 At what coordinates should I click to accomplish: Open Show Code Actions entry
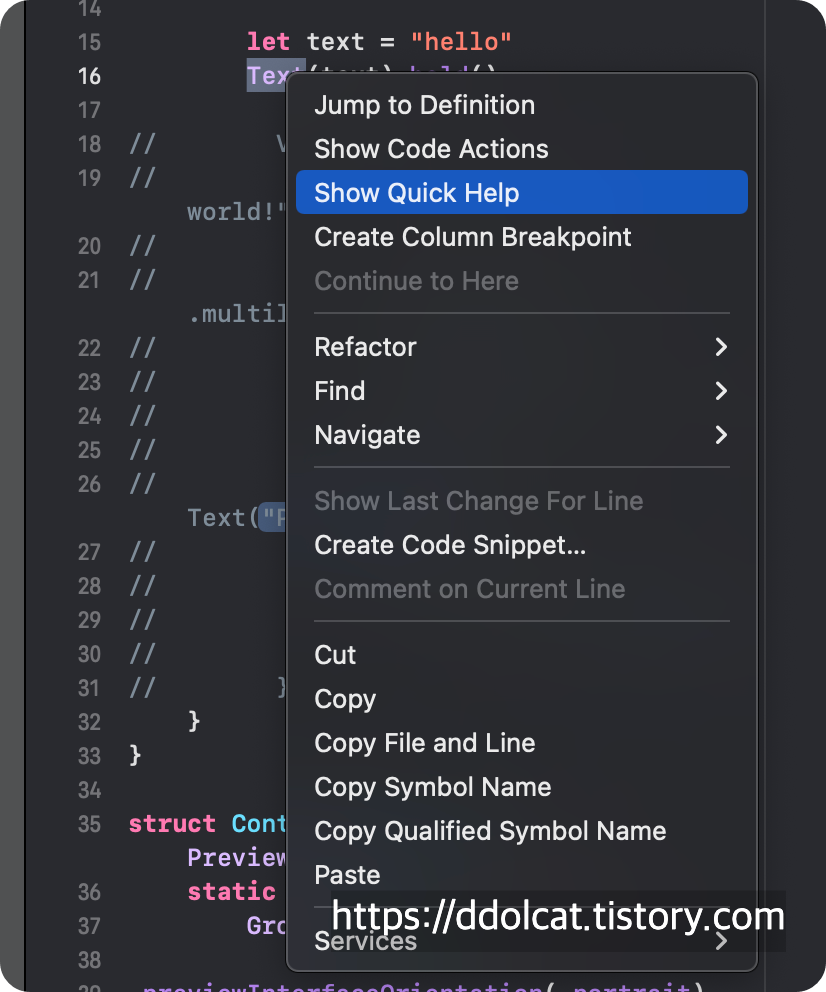click(431, 149)
